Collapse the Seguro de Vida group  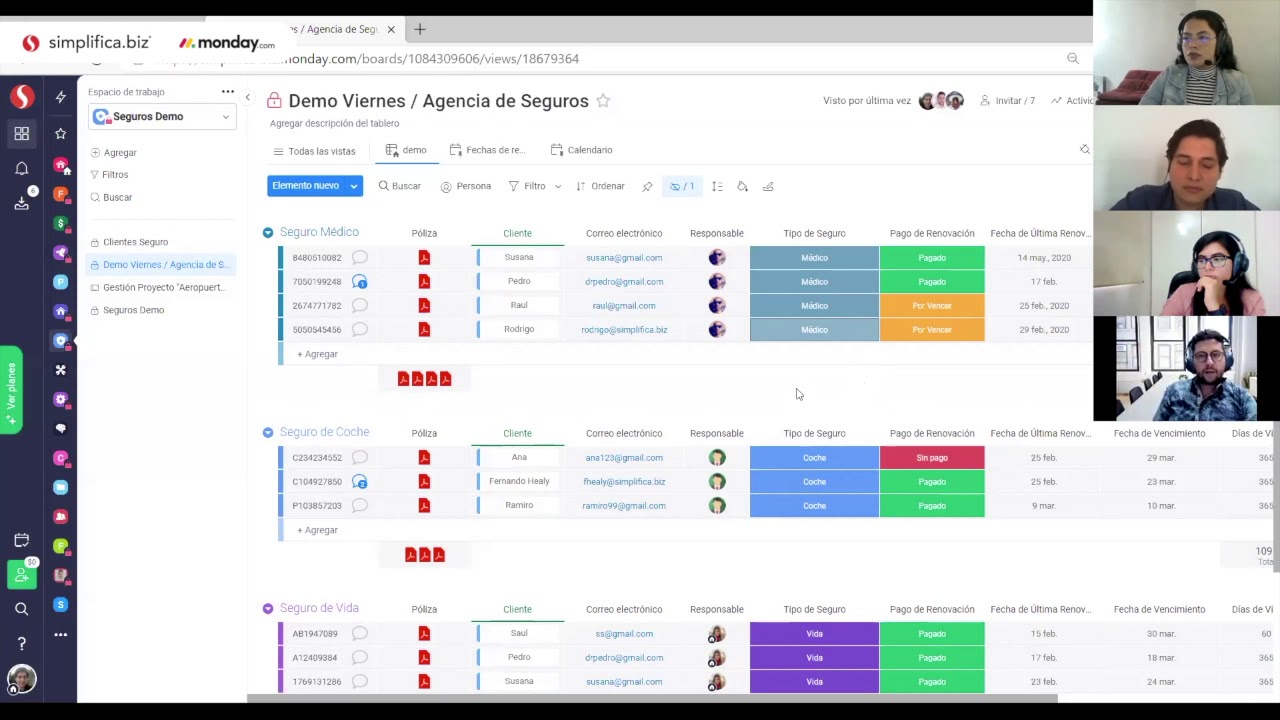[x=268, y=609]
